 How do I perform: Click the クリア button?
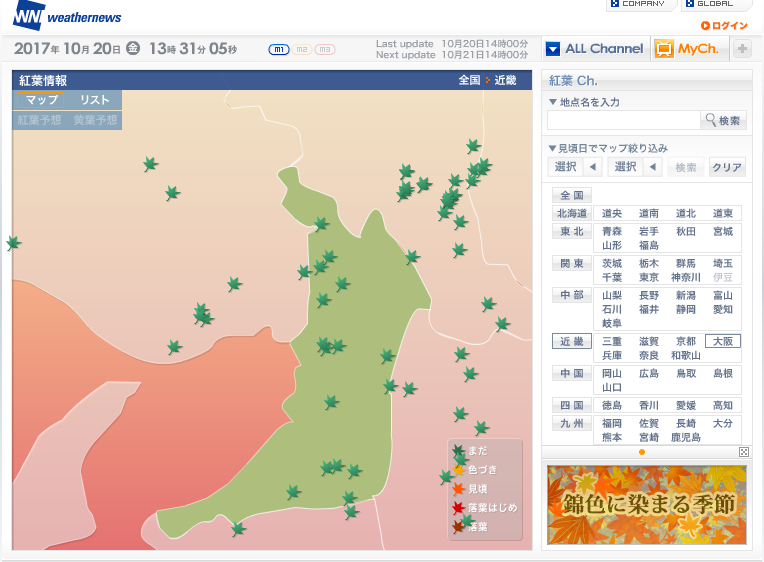click(x=727, y=167)
